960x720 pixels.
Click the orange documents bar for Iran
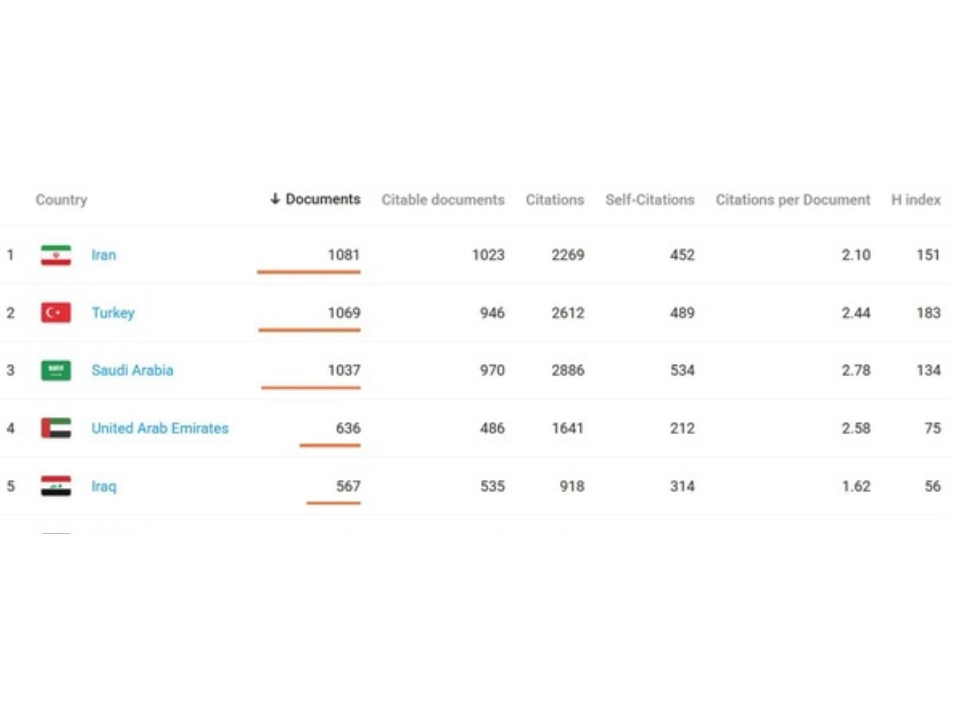(309, 272)
